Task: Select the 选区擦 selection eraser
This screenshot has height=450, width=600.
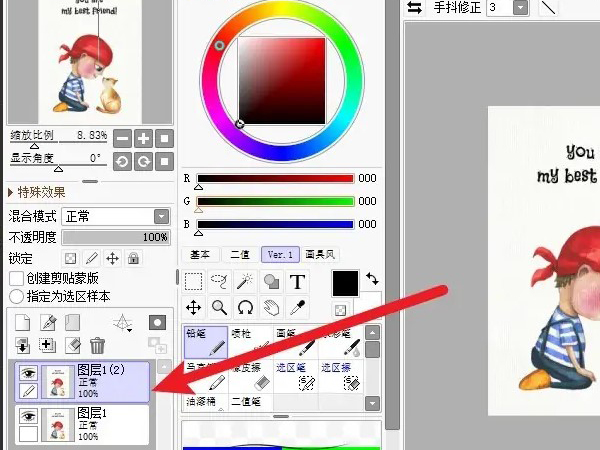Action: (341, 376)
